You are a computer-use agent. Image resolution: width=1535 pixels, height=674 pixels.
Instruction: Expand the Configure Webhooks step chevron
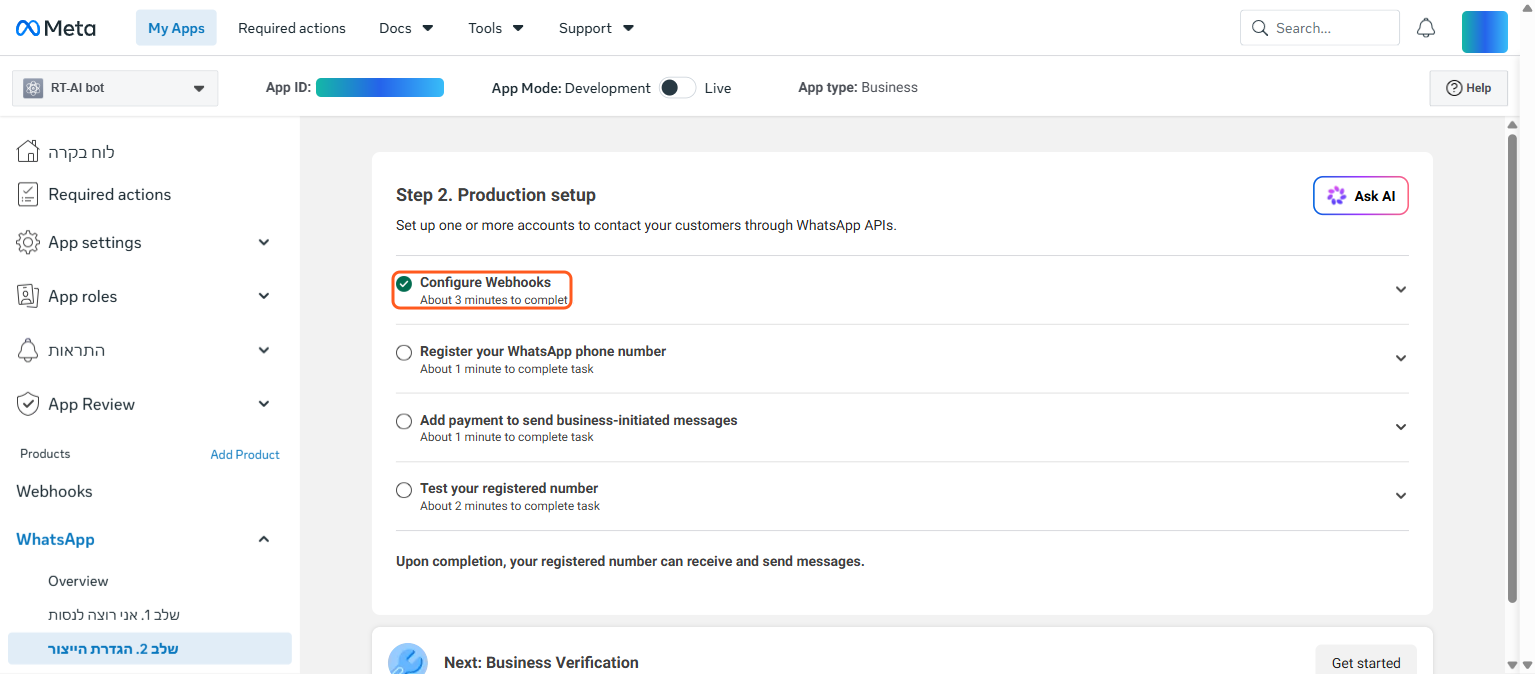pos(1400,290)
